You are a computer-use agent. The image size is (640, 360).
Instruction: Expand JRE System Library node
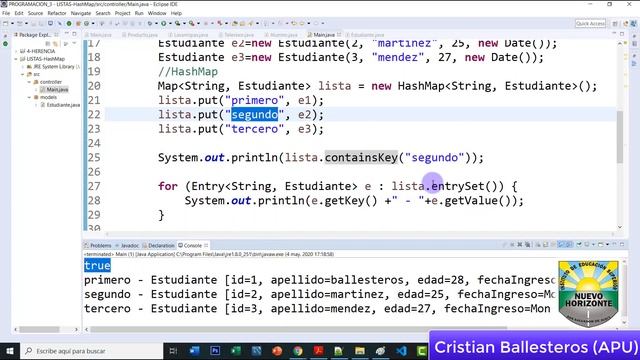click(x=23, y=67)
